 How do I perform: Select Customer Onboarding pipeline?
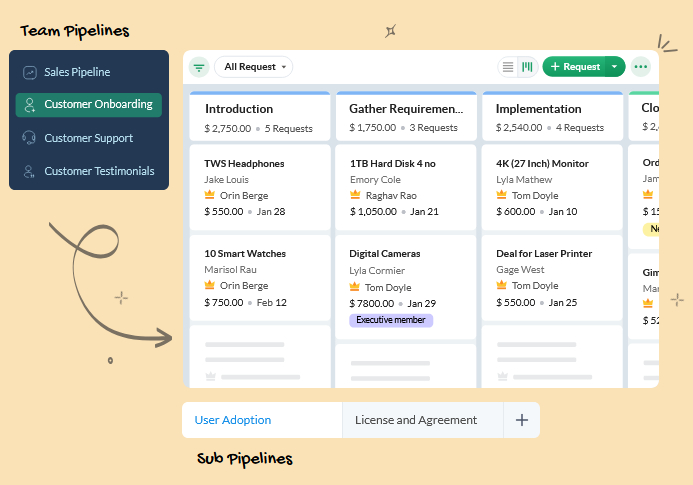point(88,105)
